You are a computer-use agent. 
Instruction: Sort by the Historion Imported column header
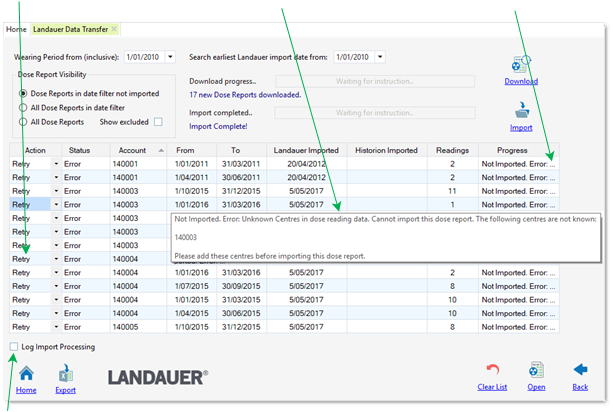tap(386, 150)
